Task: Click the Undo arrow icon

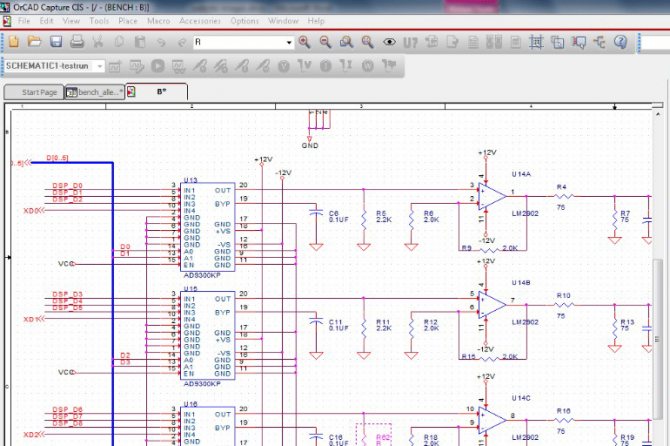Action: click(x=161, y=42)
